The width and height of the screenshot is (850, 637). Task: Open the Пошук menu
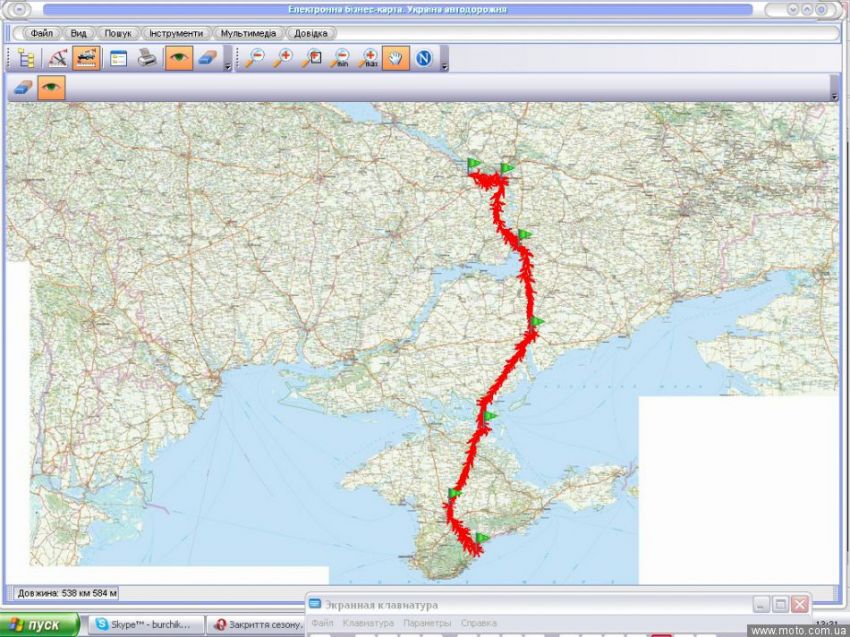pyautogui.click(x=118, y=33)
